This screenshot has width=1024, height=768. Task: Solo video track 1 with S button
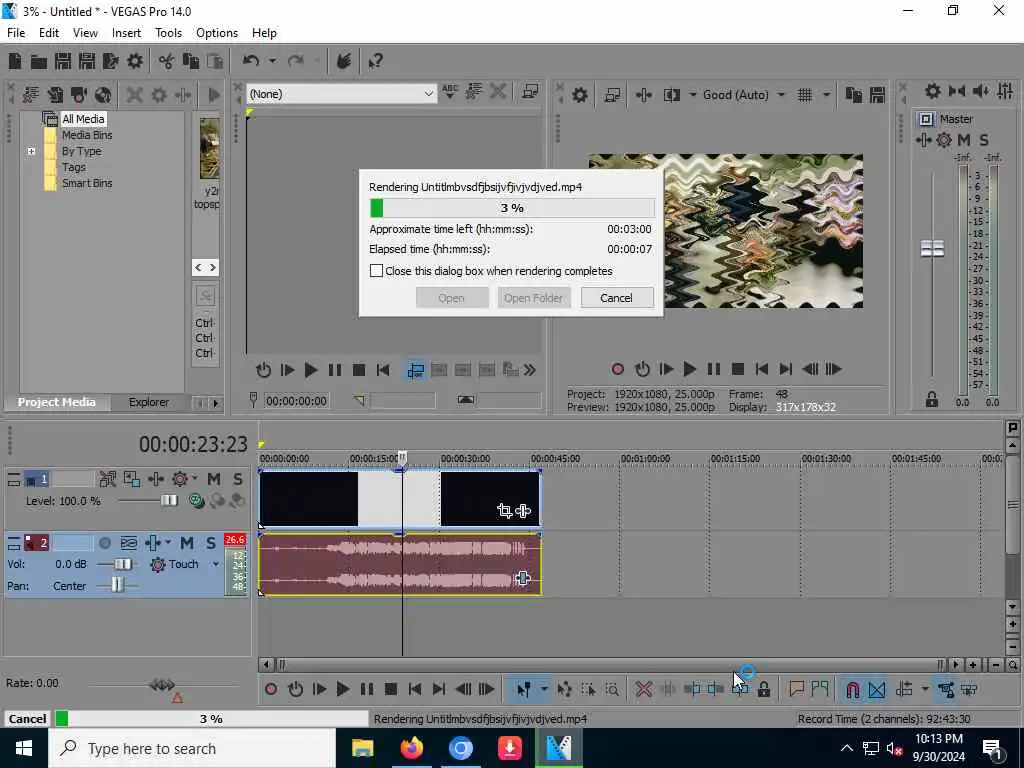tap(238, 479)
